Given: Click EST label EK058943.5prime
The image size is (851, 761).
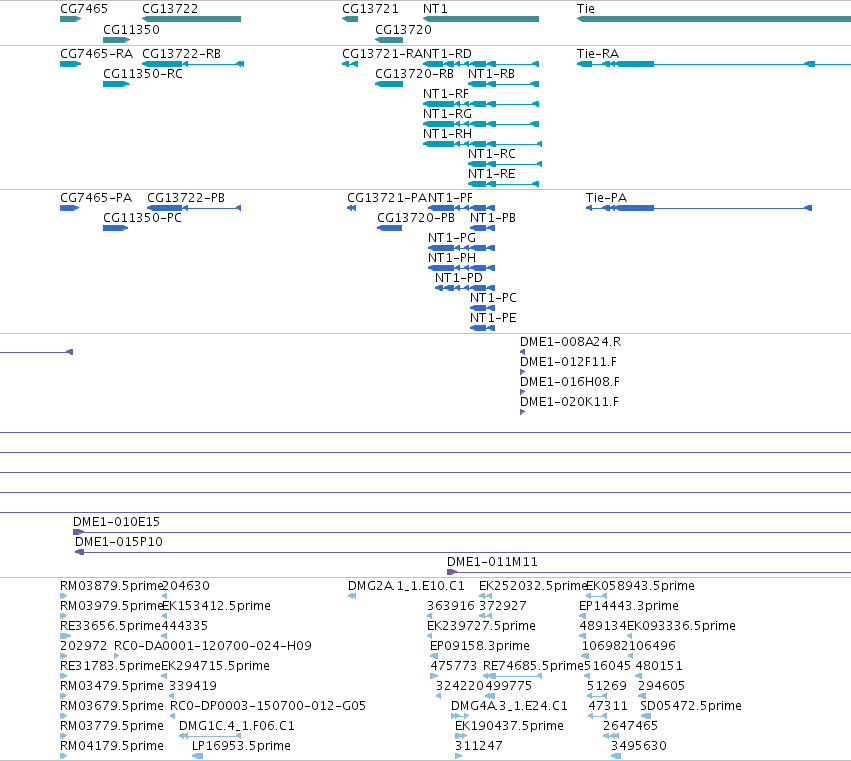Looking at the screenshot, I should tap(640, 586).
